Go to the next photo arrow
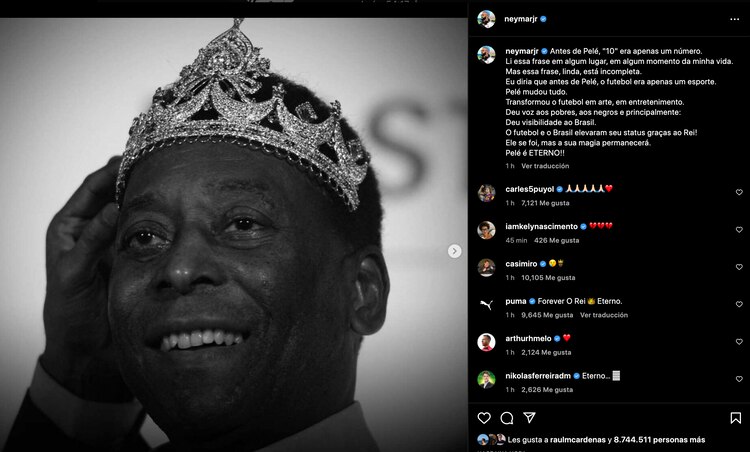Image resolution: width=750 pixels, height=452 pixels. coord(454,251)
